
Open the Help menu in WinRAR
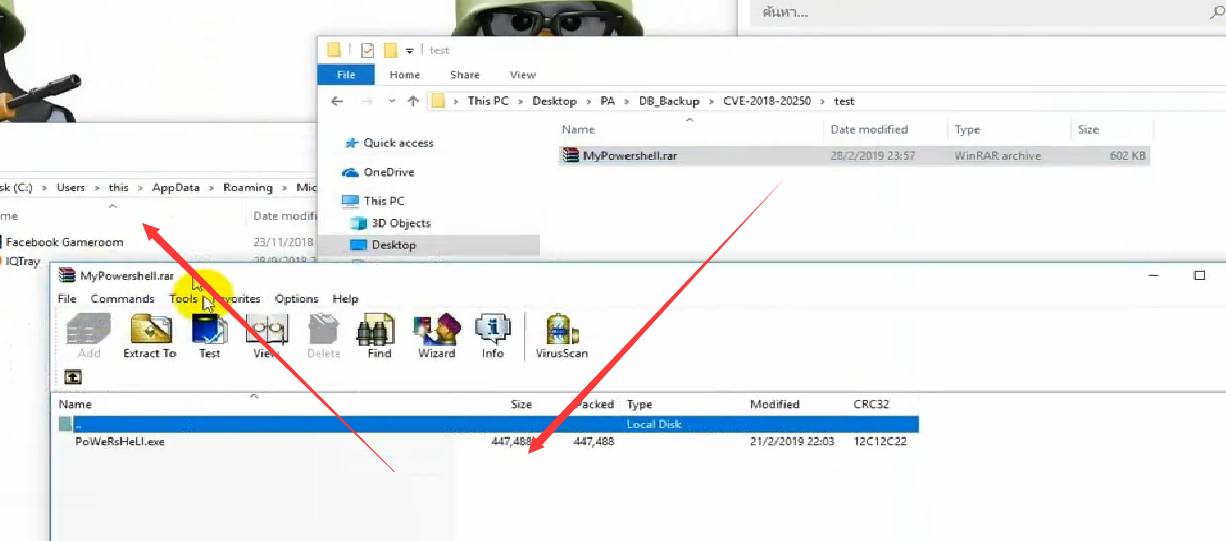[345, 299]
